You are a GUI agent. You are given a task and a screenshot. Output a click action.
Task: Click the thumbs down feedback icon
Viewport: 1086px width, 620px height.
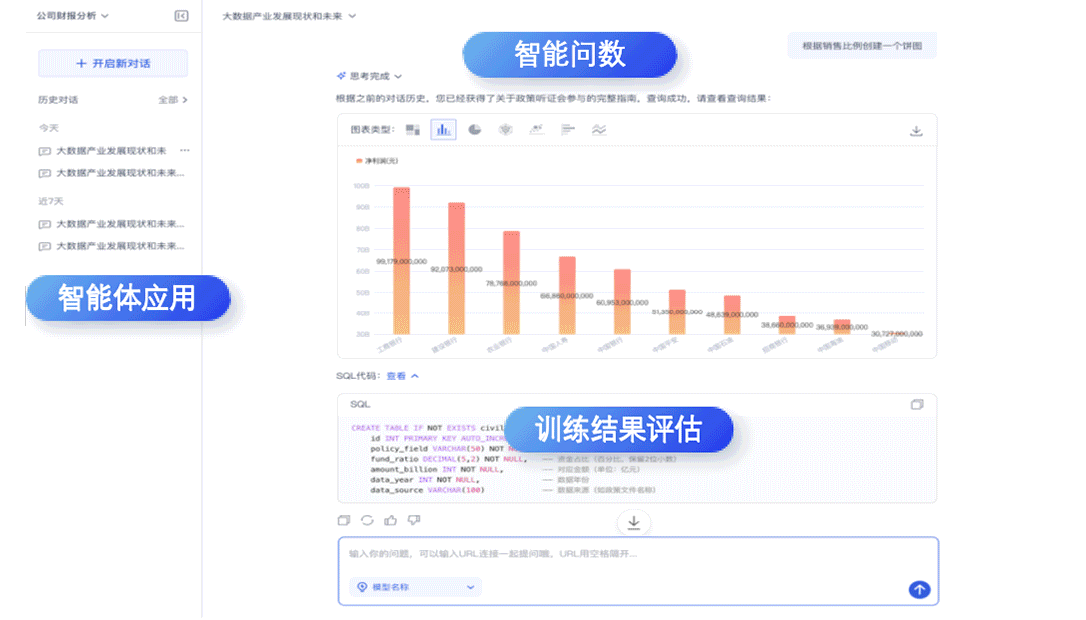[414, 520]
